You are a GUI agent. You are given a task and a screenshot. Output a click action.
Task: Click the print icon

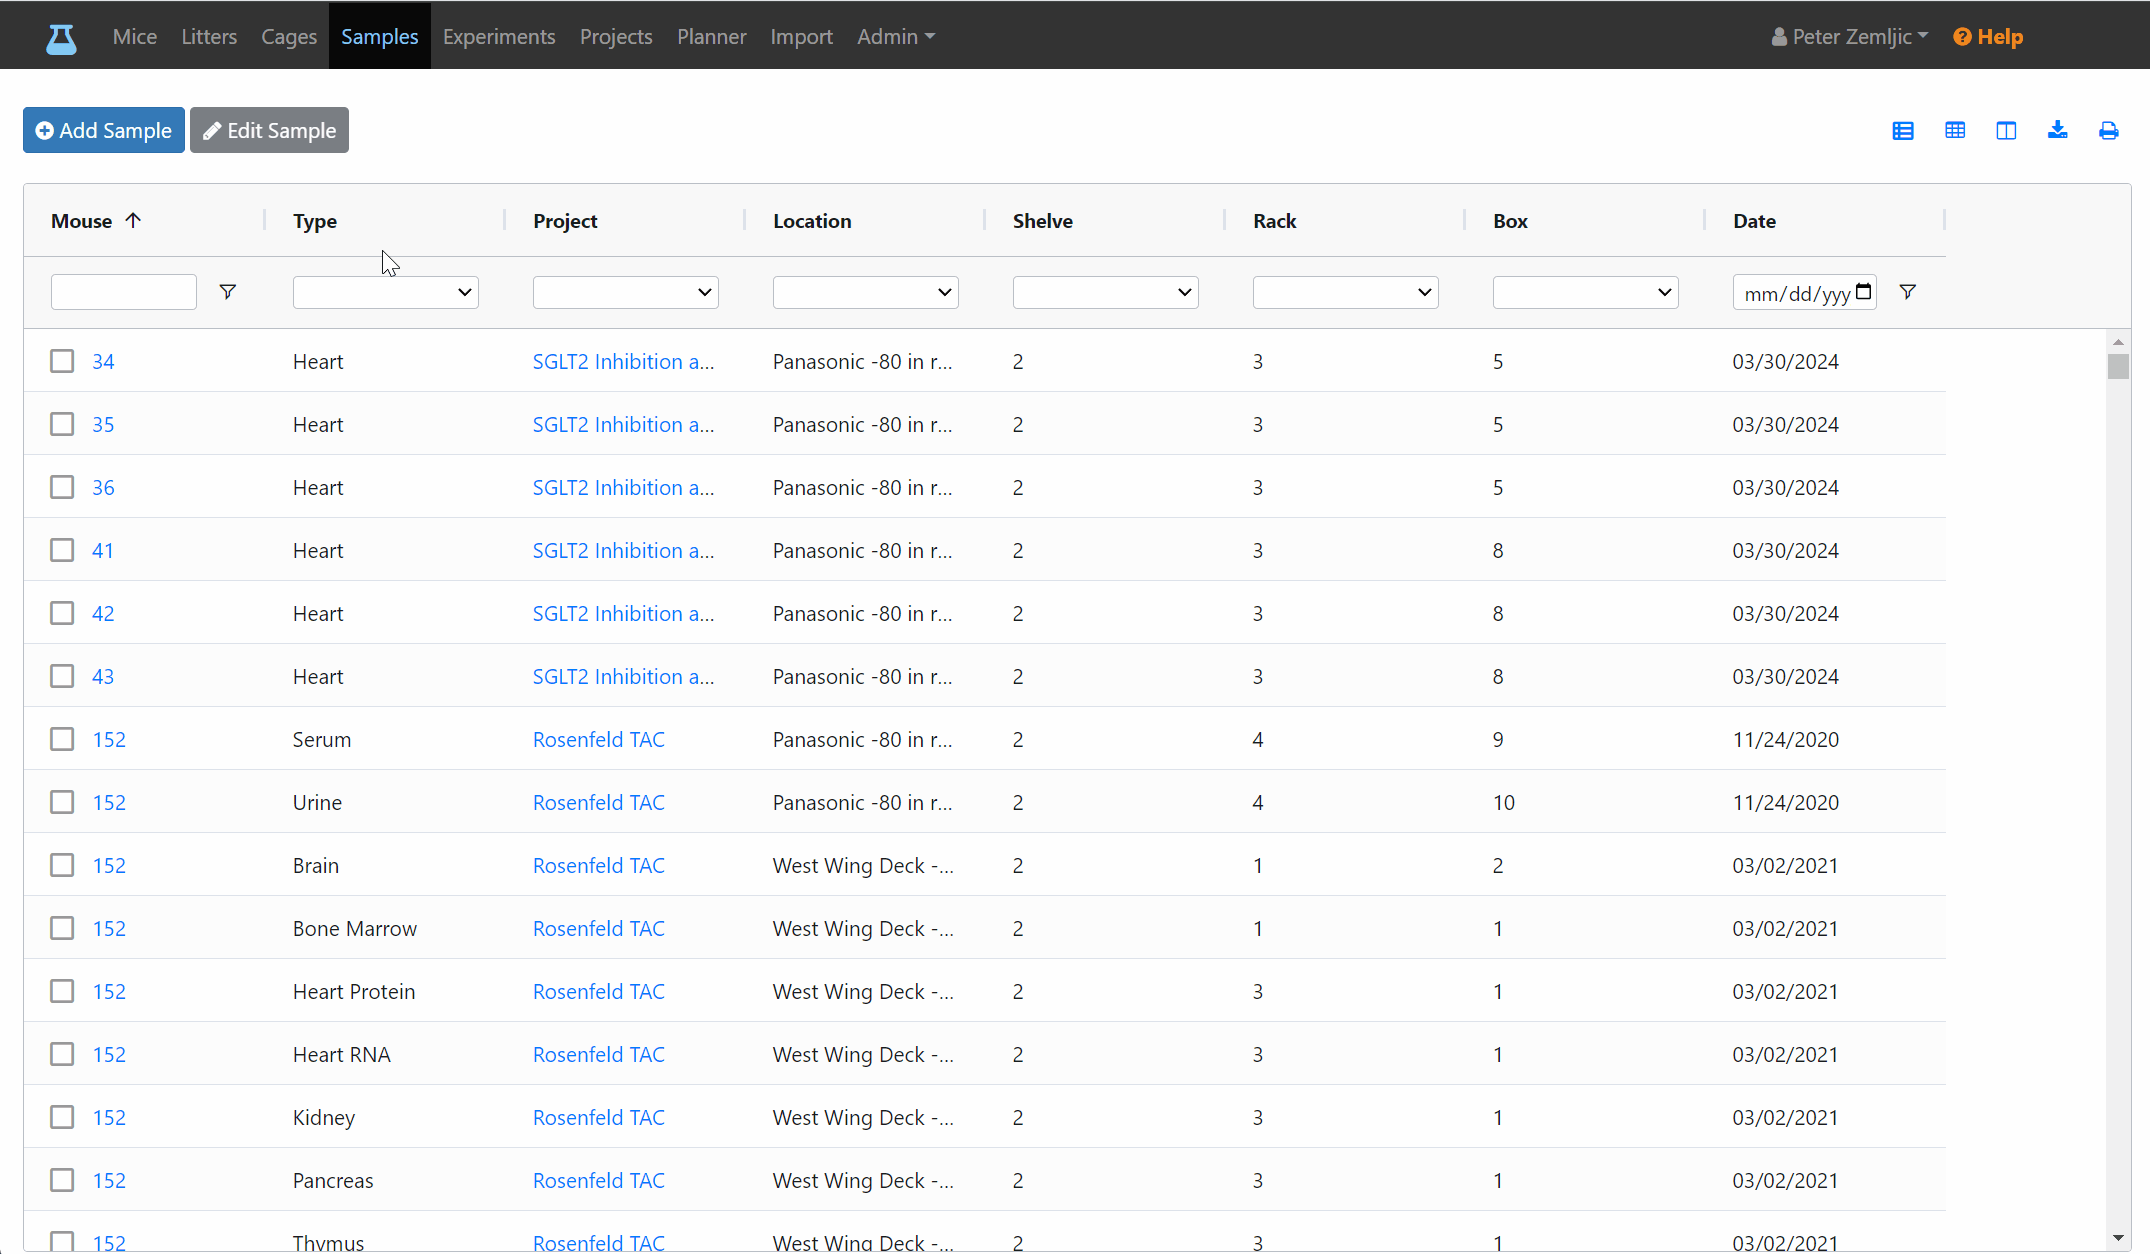tap(2108, 131)
